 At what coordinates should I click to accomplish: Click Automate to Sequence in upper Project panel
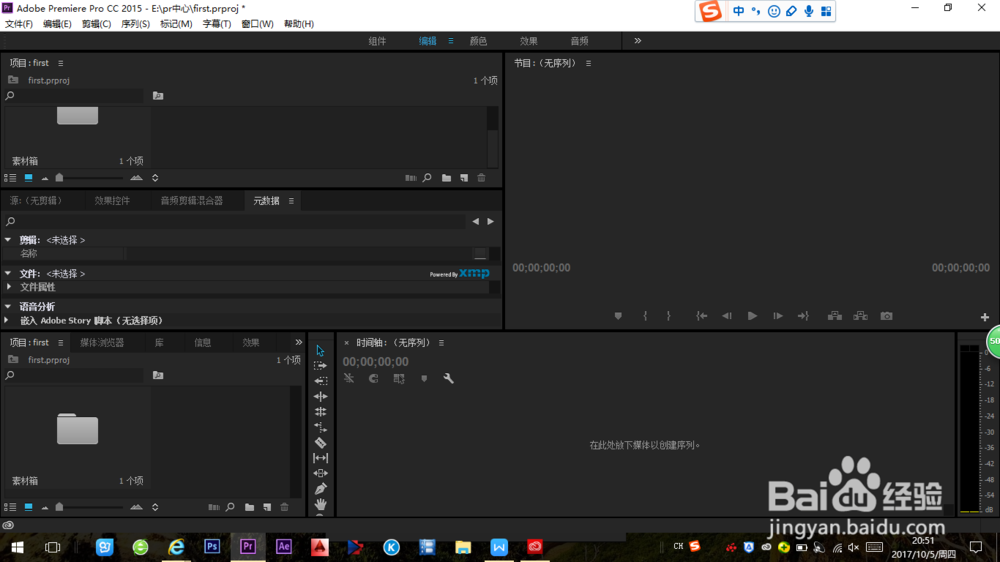click(x=411, y=178)
